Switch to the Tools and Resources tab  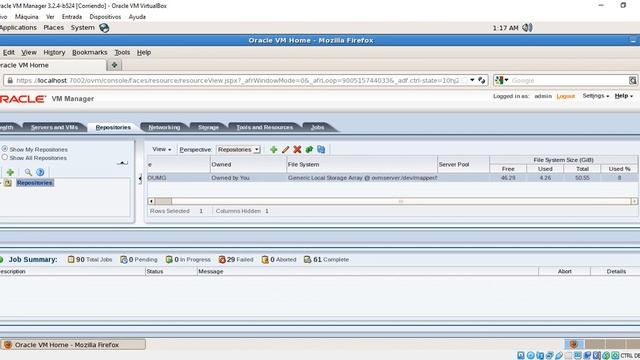[264, 127]
